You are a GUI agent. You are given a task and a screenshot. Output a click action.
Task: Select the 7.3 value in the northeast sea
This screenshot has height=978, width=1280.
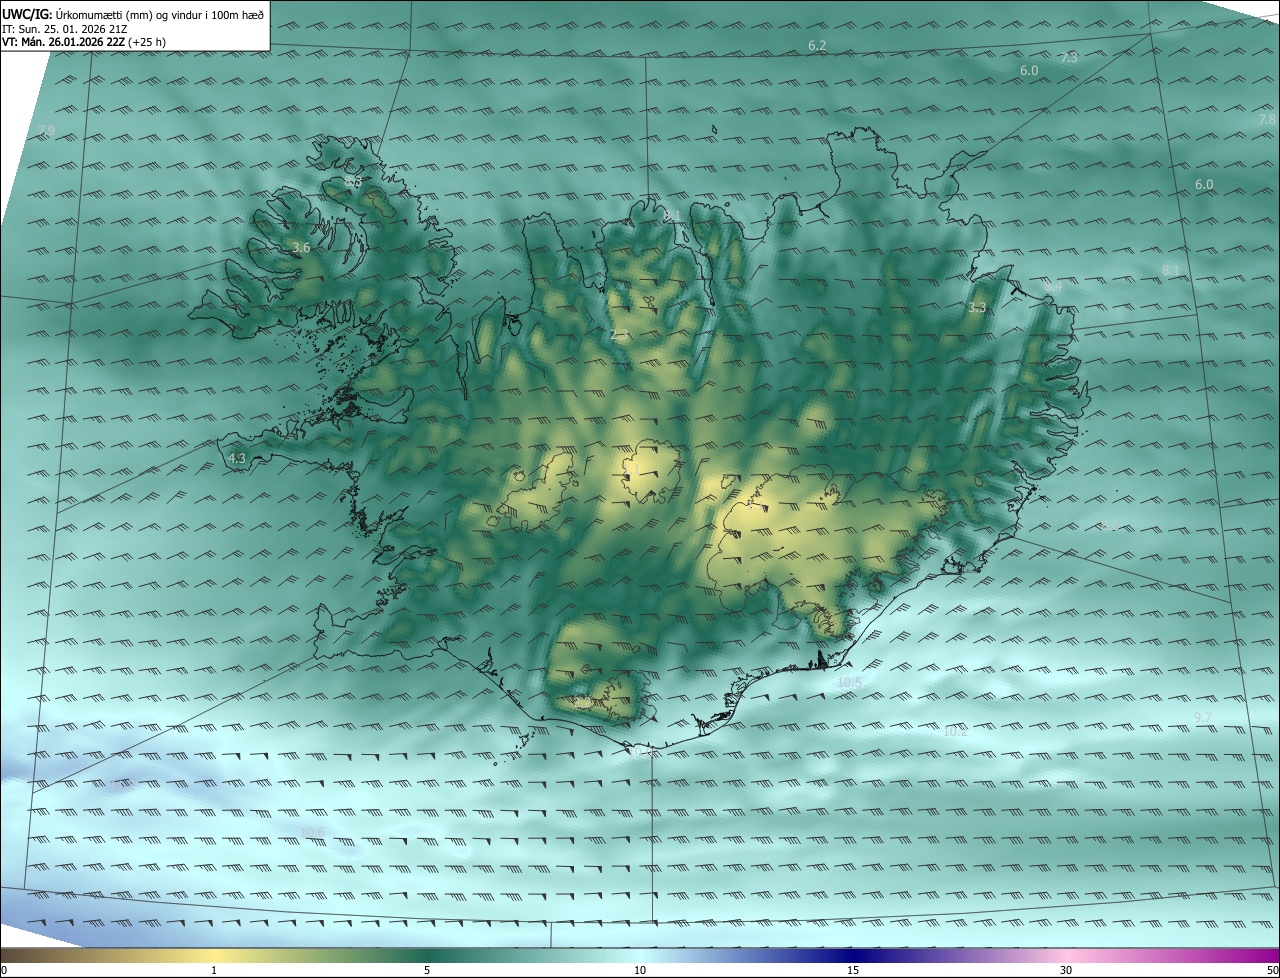tap(1069, 58)
